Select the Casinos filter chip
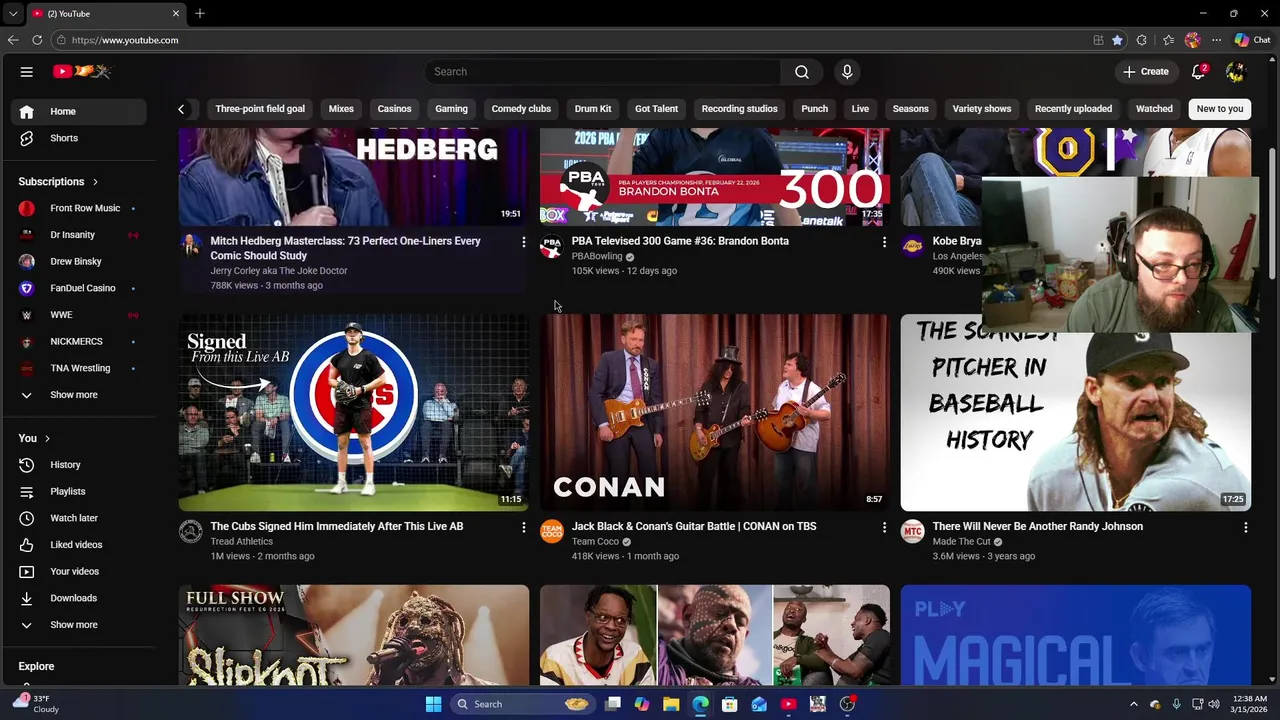Image resolution: width=1280 pixels, height=720 pixels. point(394,109)
